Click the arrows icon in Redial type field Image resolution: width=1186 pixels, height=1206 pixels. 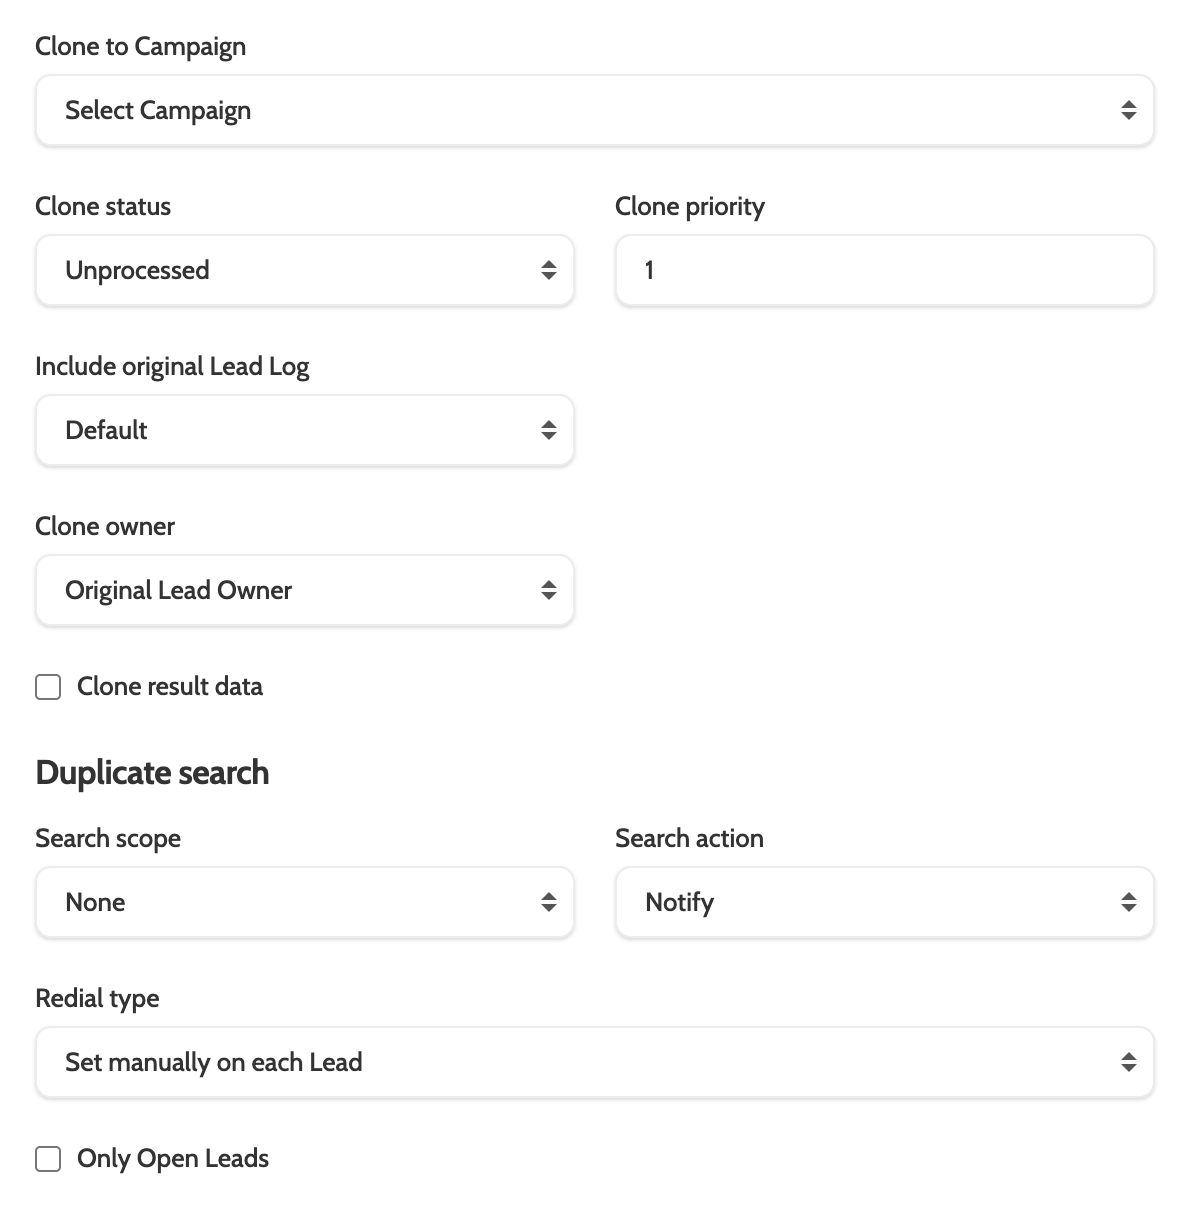1128,1062
